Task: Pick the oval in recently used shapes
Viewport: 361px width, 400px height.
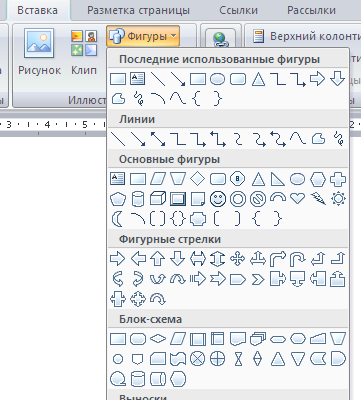Action: coord(218,79)
